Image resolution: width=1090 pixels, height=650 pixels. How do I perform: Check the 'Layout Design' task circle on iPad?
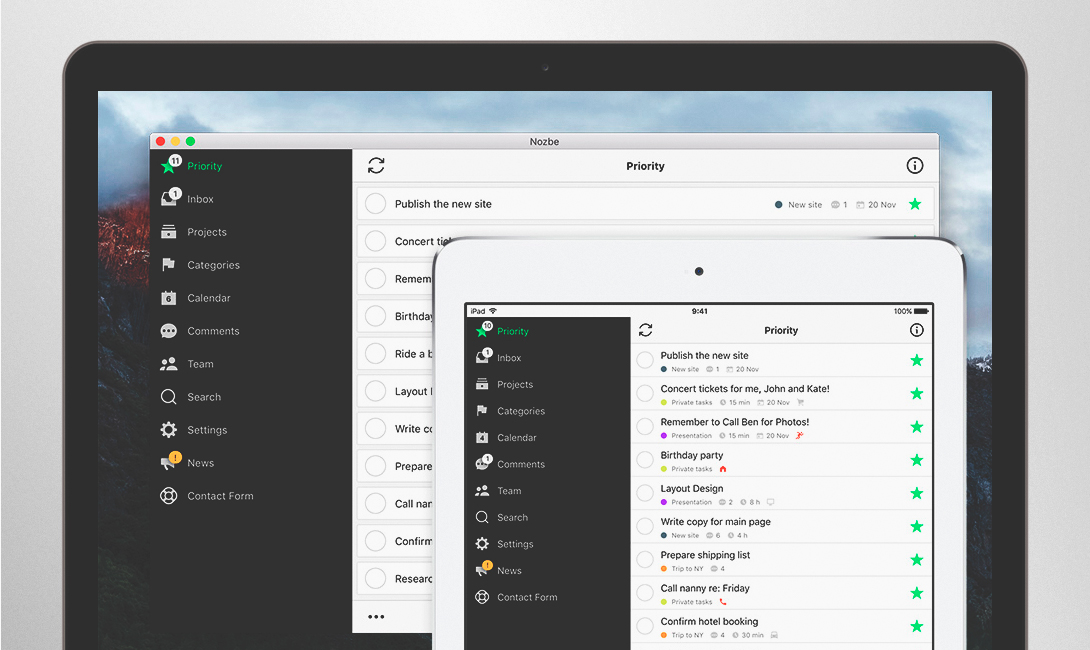pos(645,493)
